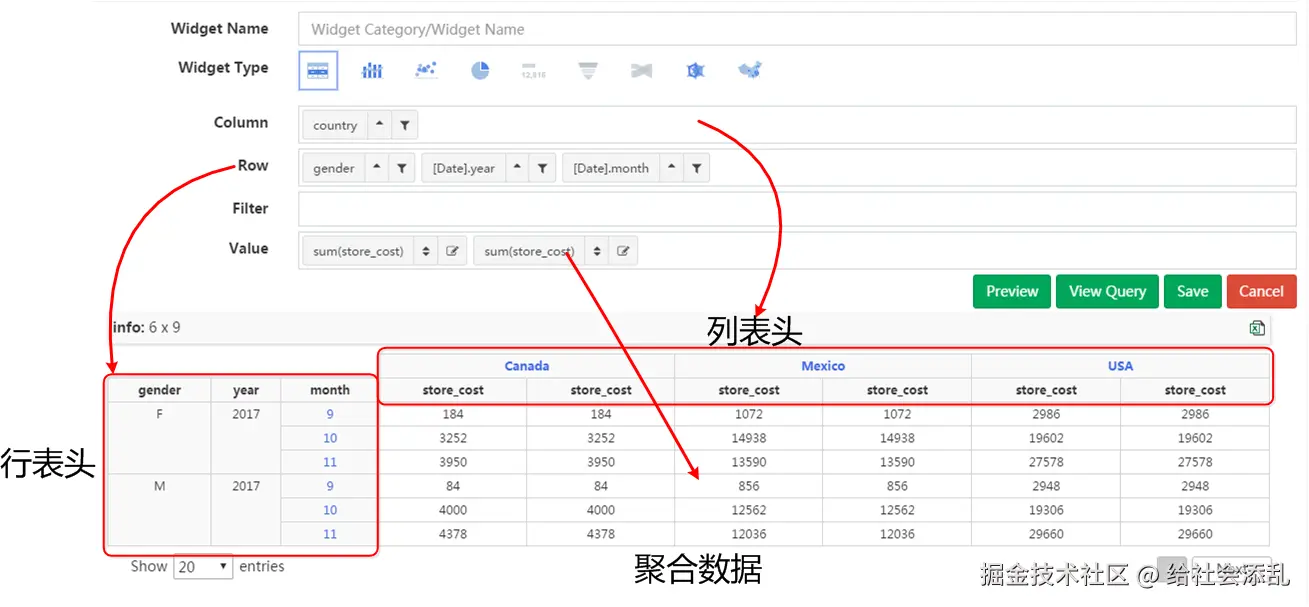Focus the Widget Name input field
The width and height of the screenshot is (1309, 607).
click(797, 29)
